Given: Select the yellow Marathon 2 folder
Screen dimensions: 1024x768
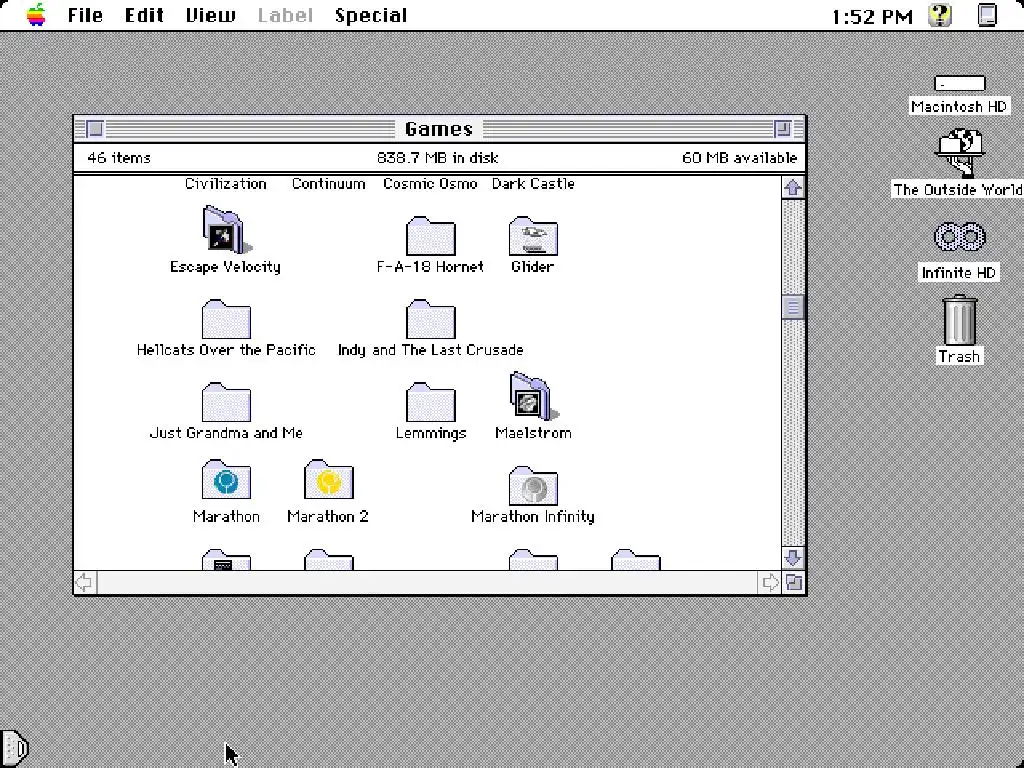Looking at the screenshot, I should click(328, 479).
